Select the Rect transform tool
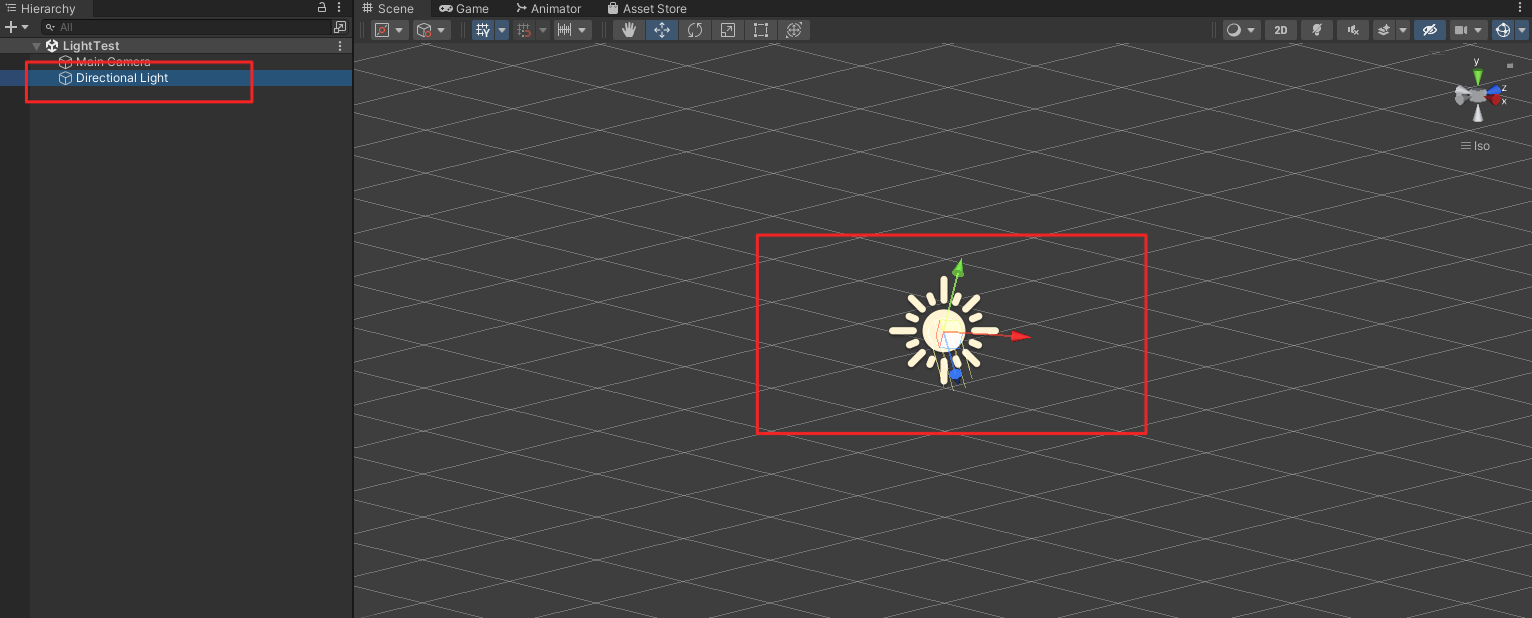Viewport: 1532px width, 618px height. pyautogui.click(x=761, y=30)
